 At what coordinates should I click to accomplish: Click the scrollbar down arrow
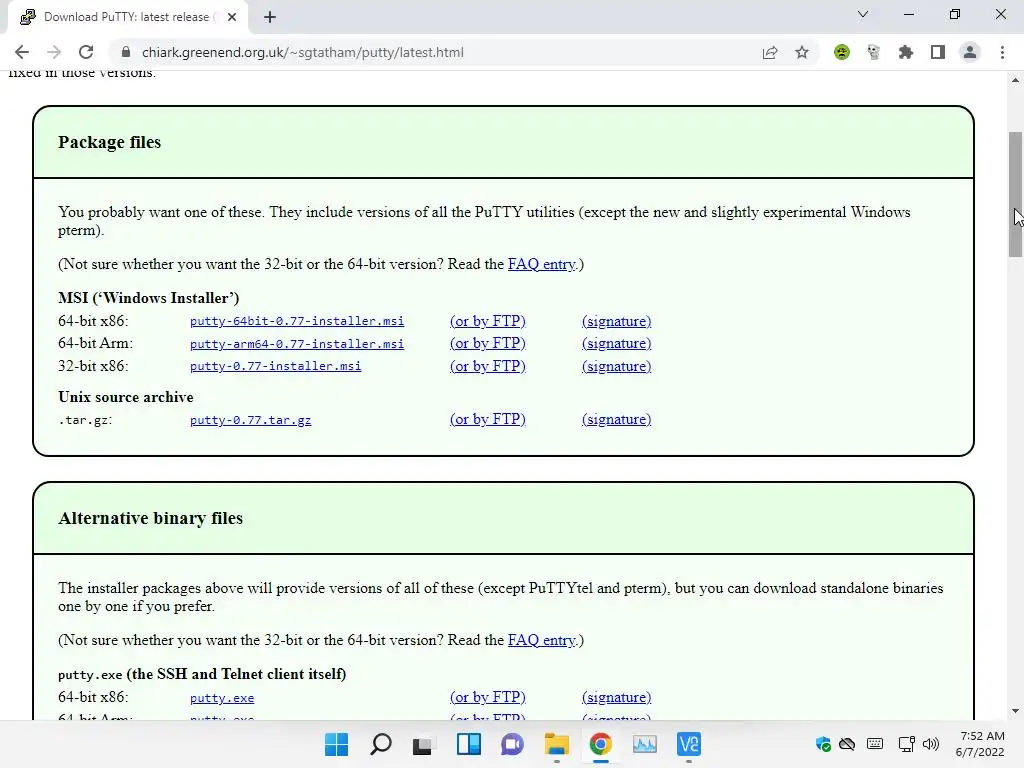(x=1015, y=711)
